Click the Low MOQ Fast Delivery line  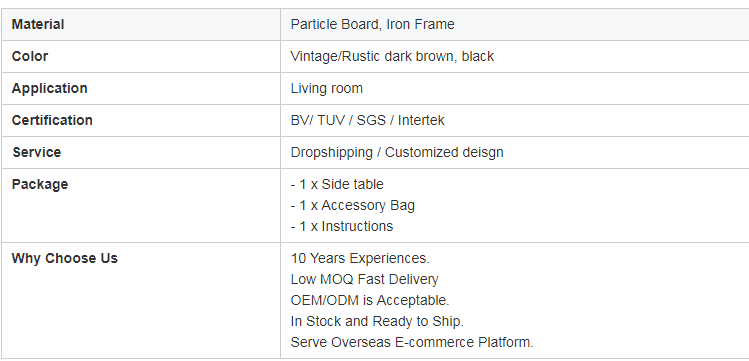(x=364, y=279)
